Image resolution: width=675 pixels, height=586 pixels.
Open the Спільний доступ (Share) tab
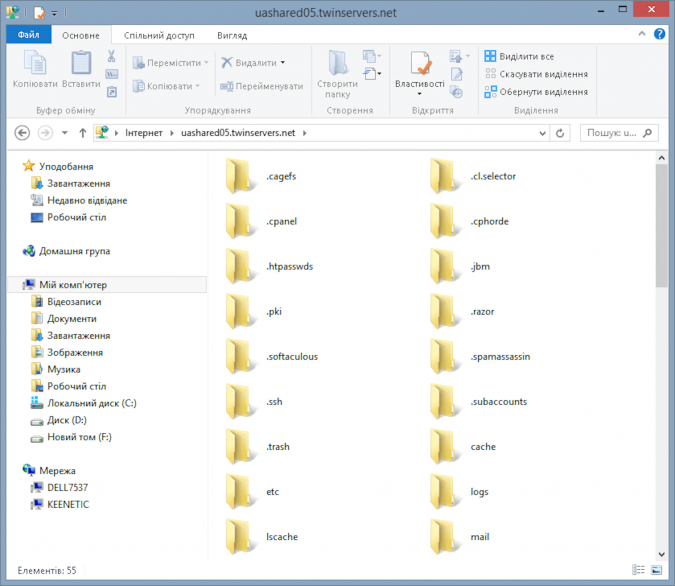(x=160, y=35)
